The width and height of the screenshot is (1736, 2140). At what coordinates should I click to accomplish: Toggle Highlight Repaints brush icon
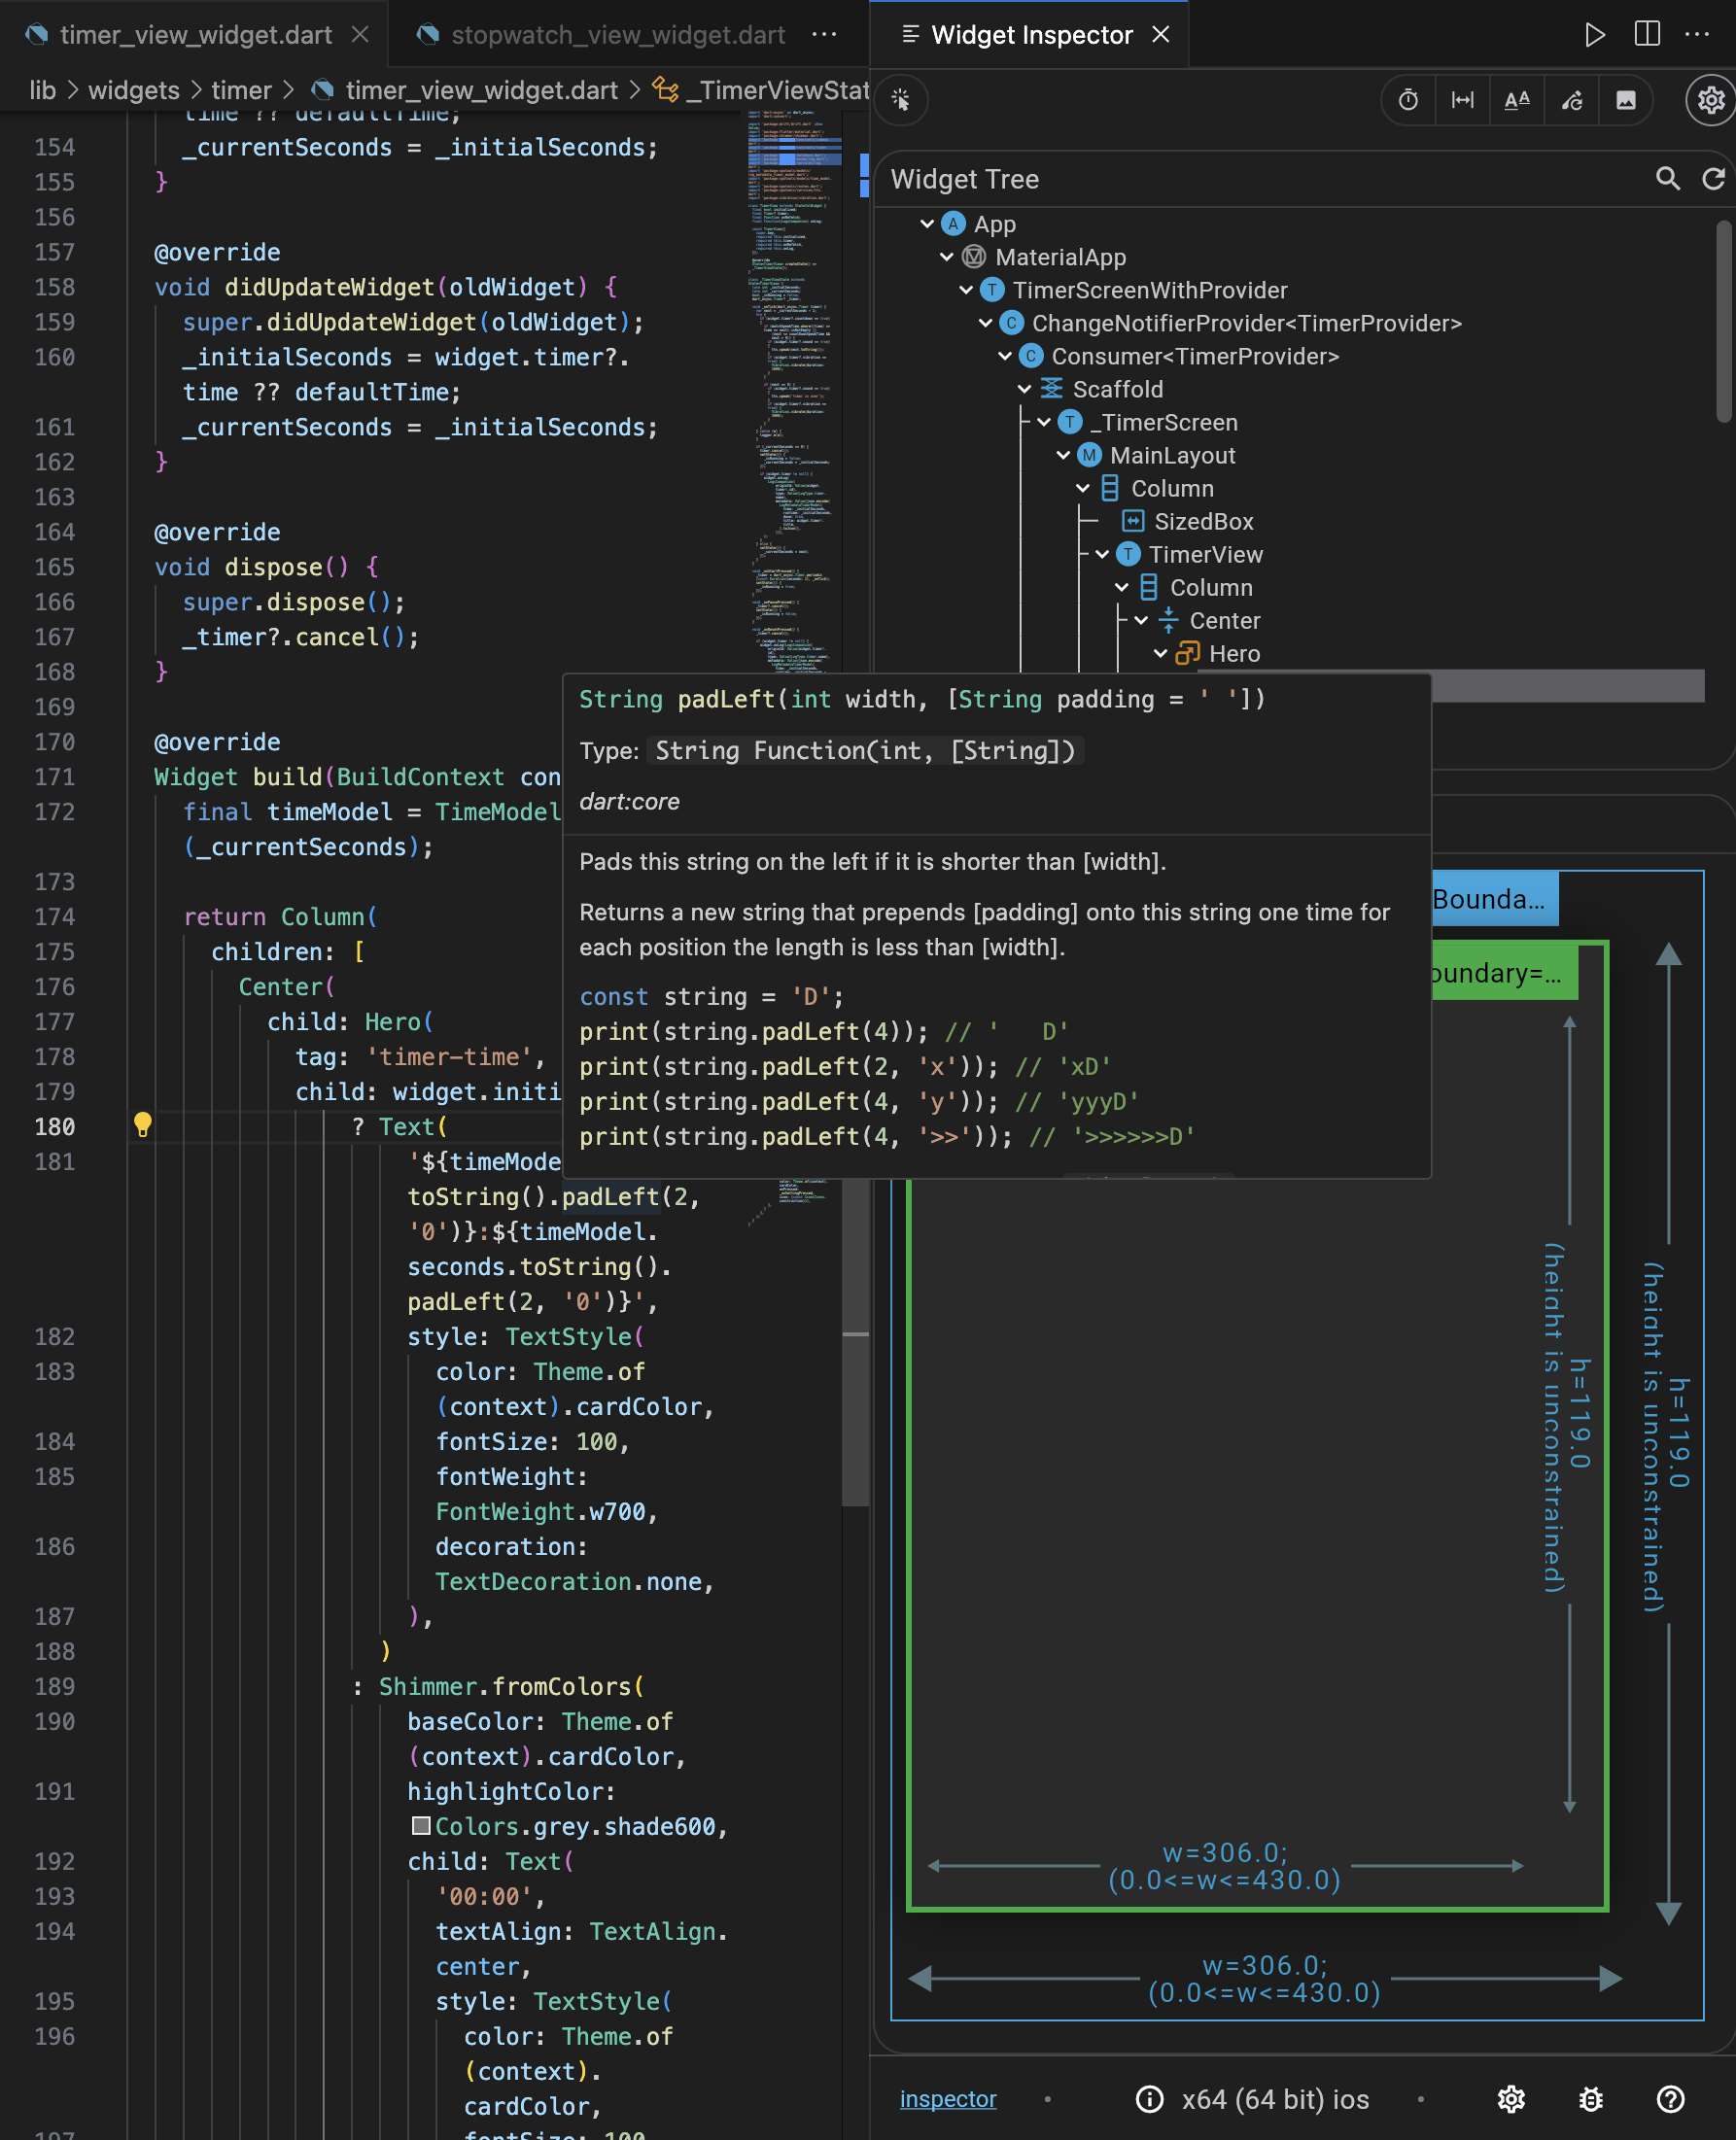point(1572,100)
